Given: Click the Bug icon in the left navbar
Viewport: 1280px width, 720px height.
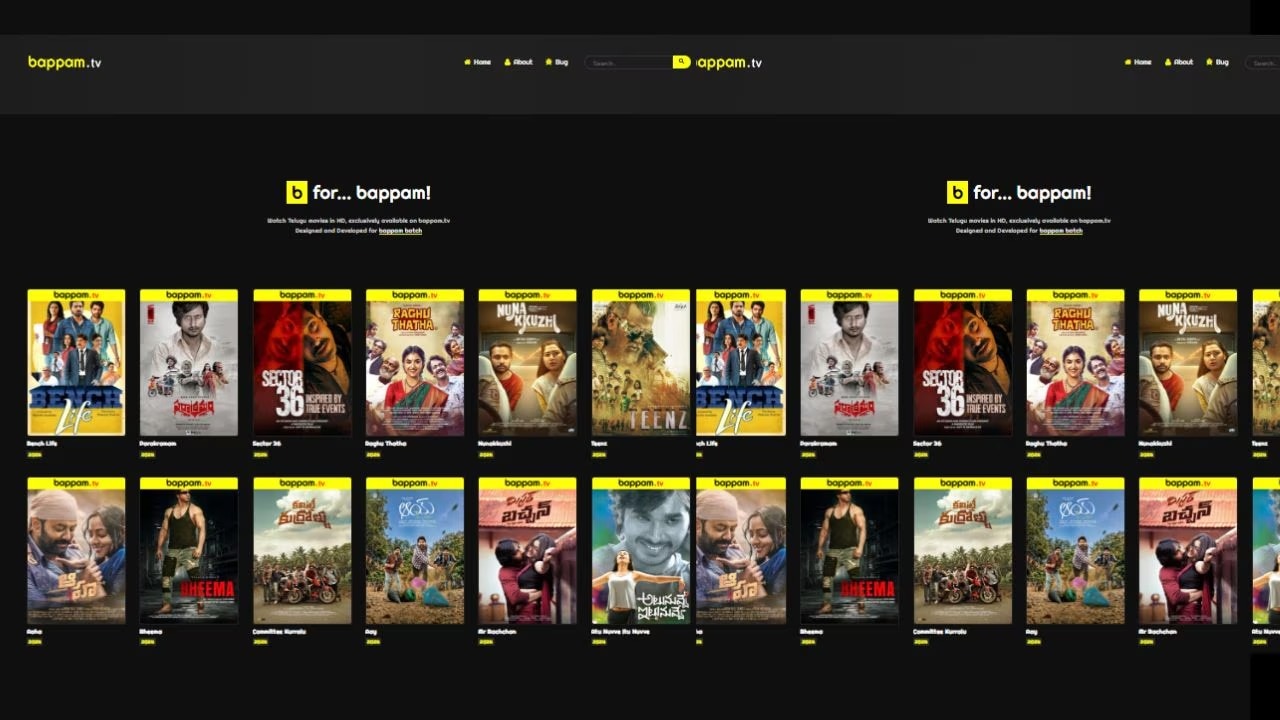Looking at the screenshot, I should click(549, 62).
